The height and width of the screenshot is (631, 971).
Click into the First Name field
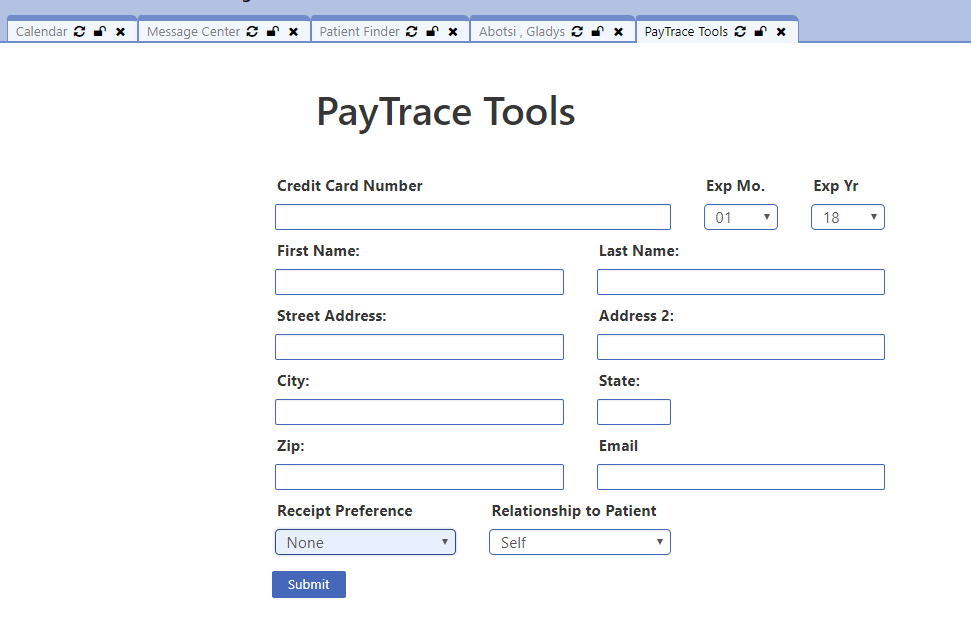click(419, 282)
